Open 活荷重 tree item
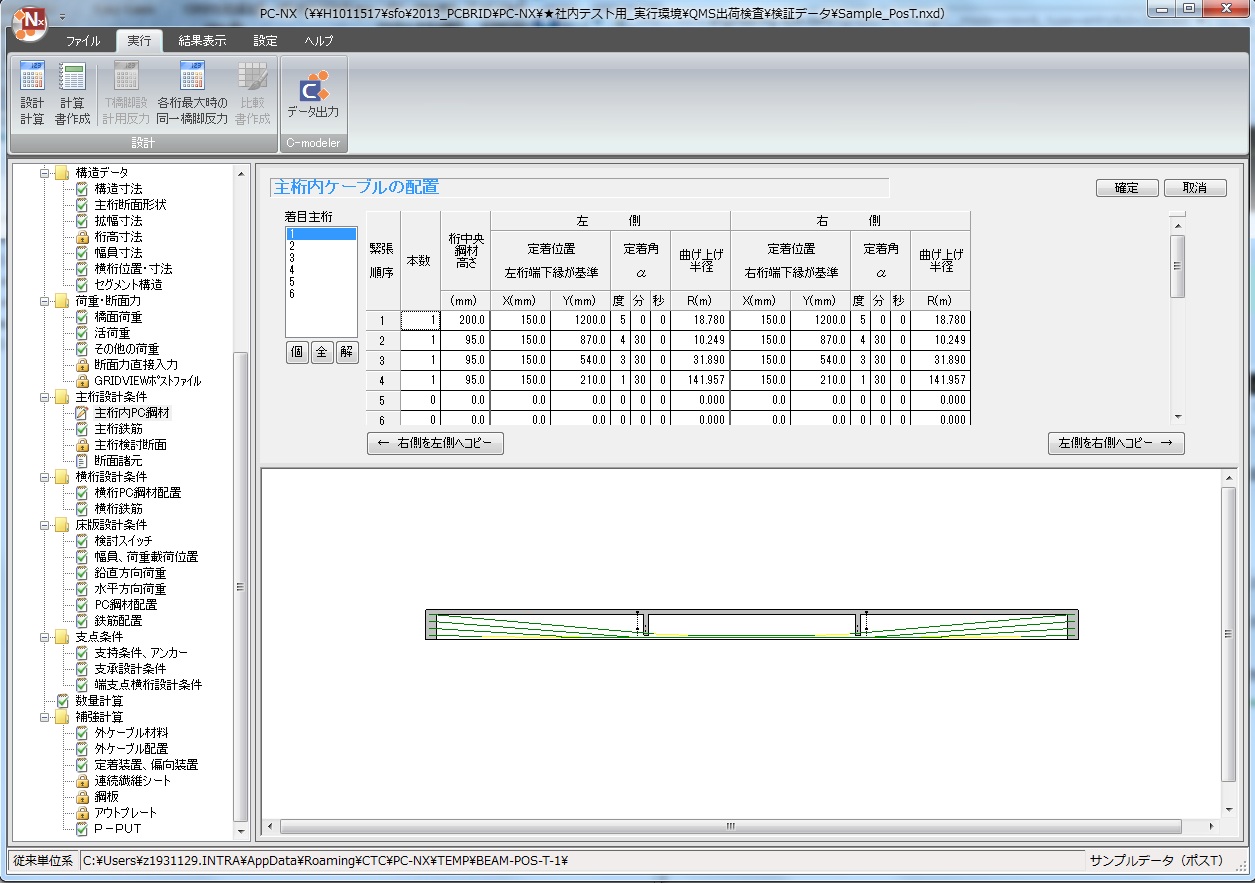 pos(112,332)
